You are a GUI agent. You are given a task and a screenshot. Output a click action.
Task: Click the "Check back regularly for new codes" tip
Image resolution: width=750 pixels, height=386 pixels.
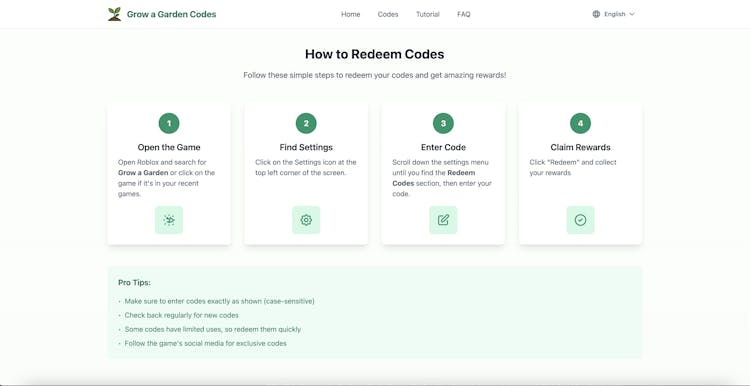181,315
